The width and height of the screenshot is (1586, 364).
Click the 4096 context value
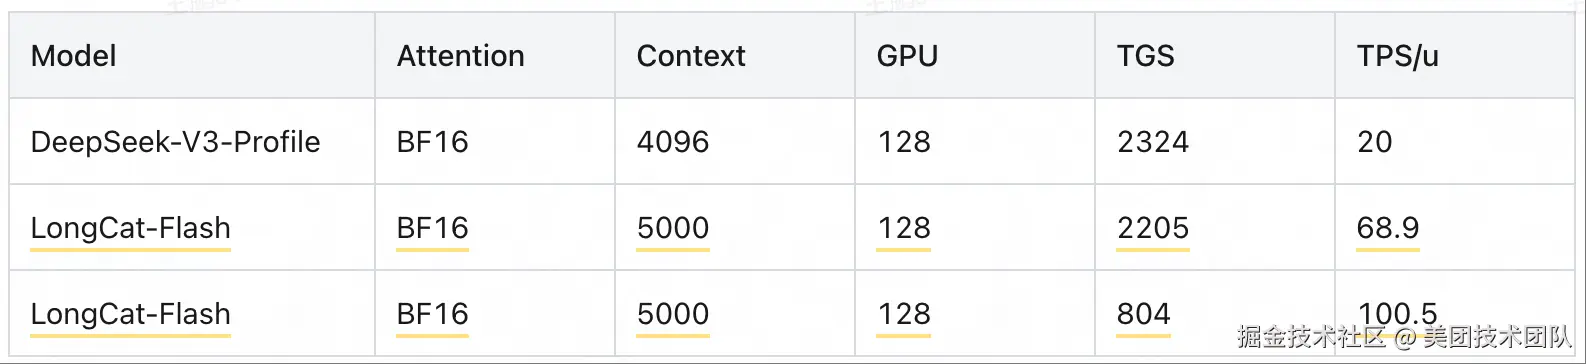tap(673, 142)
